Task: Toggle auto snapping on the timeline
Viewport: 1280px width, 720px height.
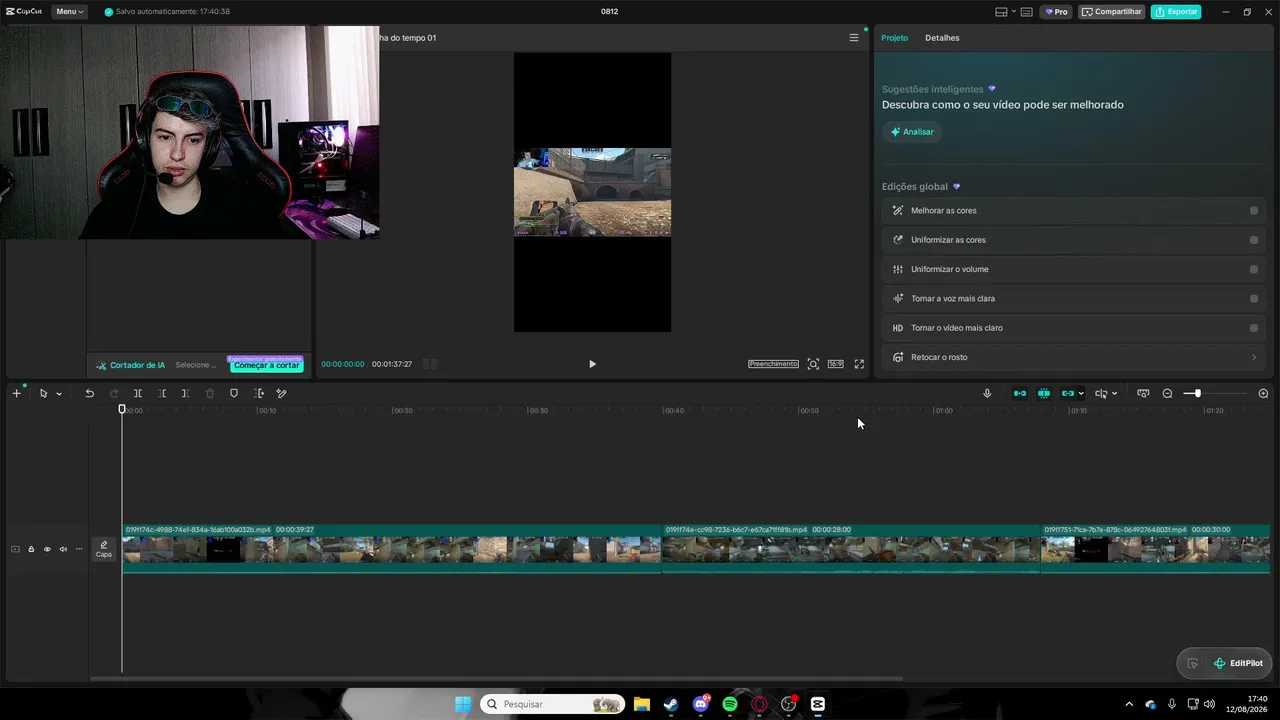Action: point(1044,393)
